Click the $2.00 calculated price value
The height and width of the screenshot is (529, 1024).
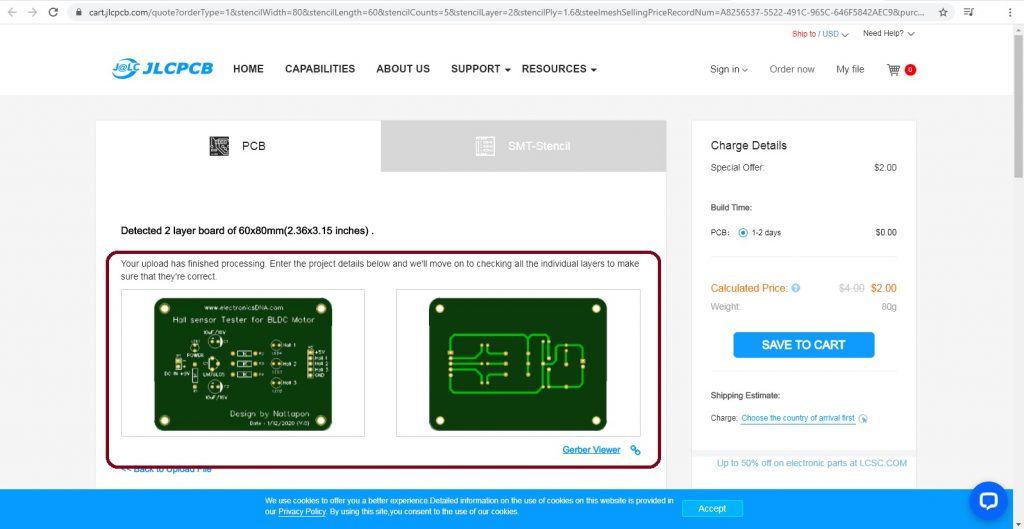(x=884, y=288)
